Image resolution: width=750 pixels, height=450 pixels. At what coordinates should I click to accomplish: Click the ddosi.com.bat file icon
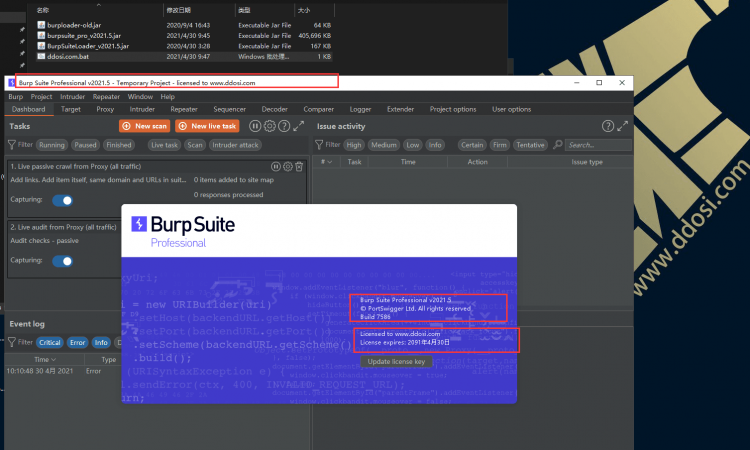pos(41,56)
